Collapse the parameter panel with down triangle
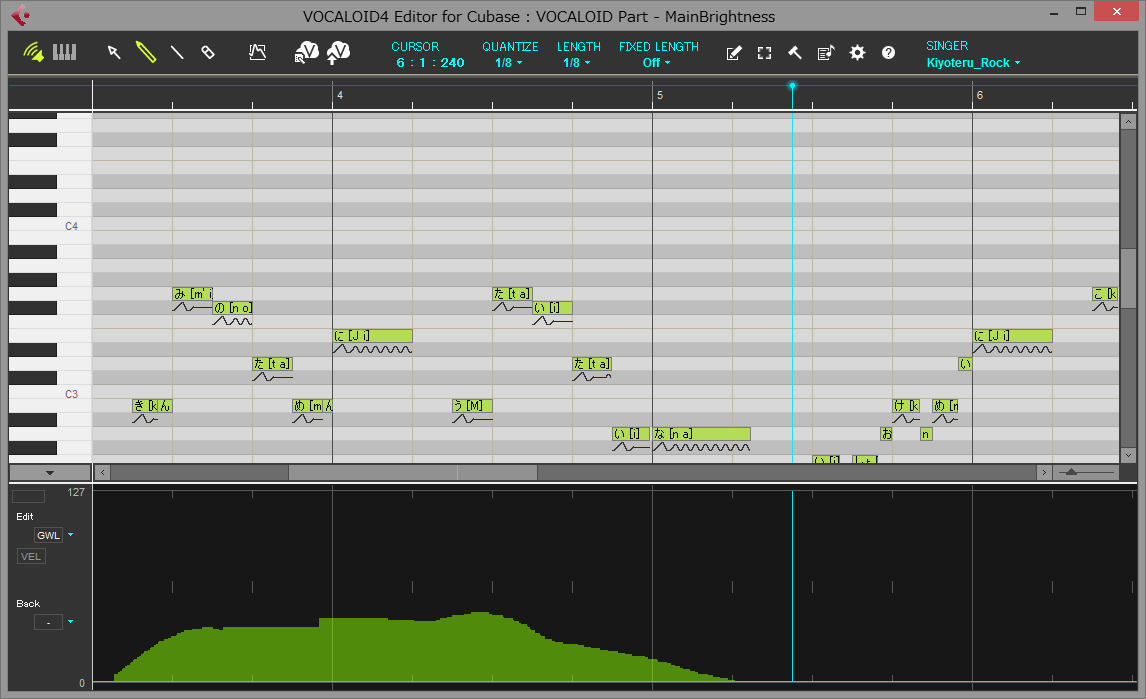Viewport: 1146px width, 699px height. pyautogui.click(x=50, y=473)
